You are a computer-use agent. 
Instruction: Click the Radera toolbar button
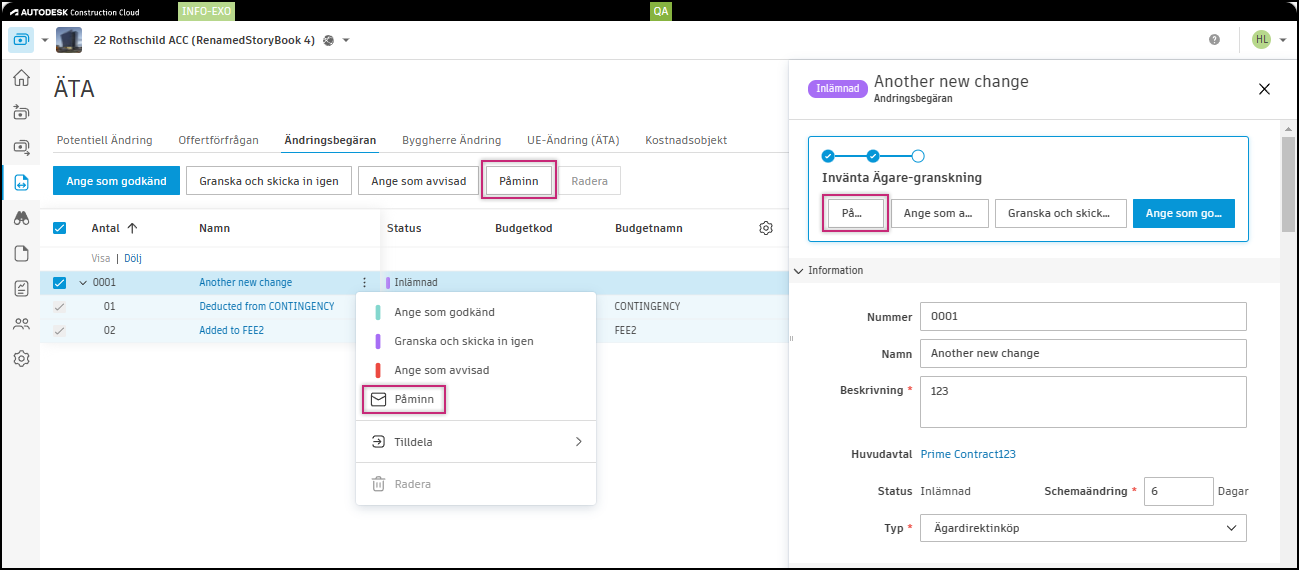[x=589, y=181]
